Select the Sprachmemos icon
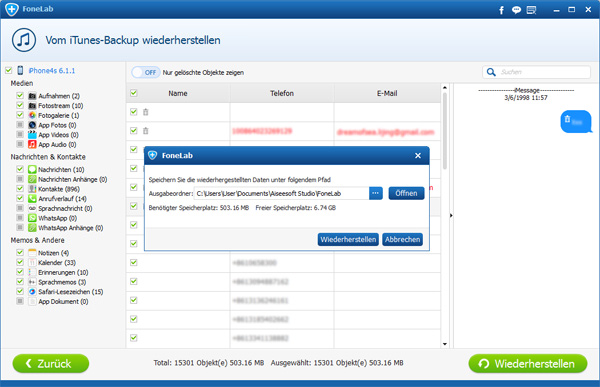The image size is (600, 387). tap(32, 282)
